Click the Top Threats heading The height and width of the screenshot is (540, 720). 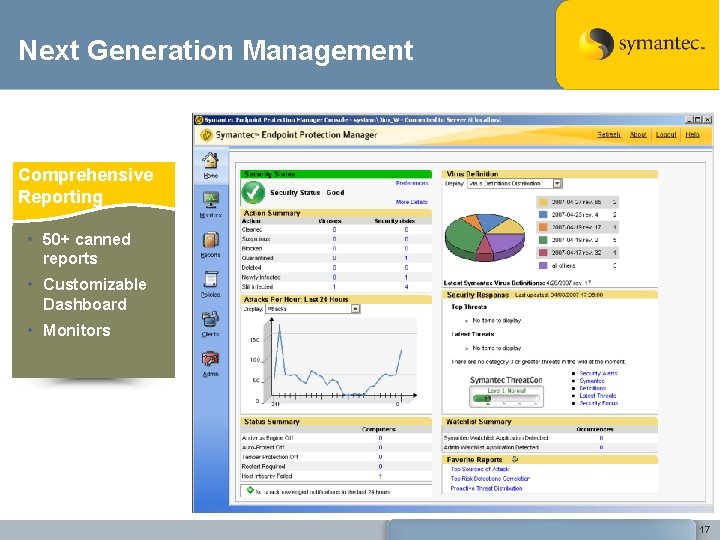[x=469, y=307]
